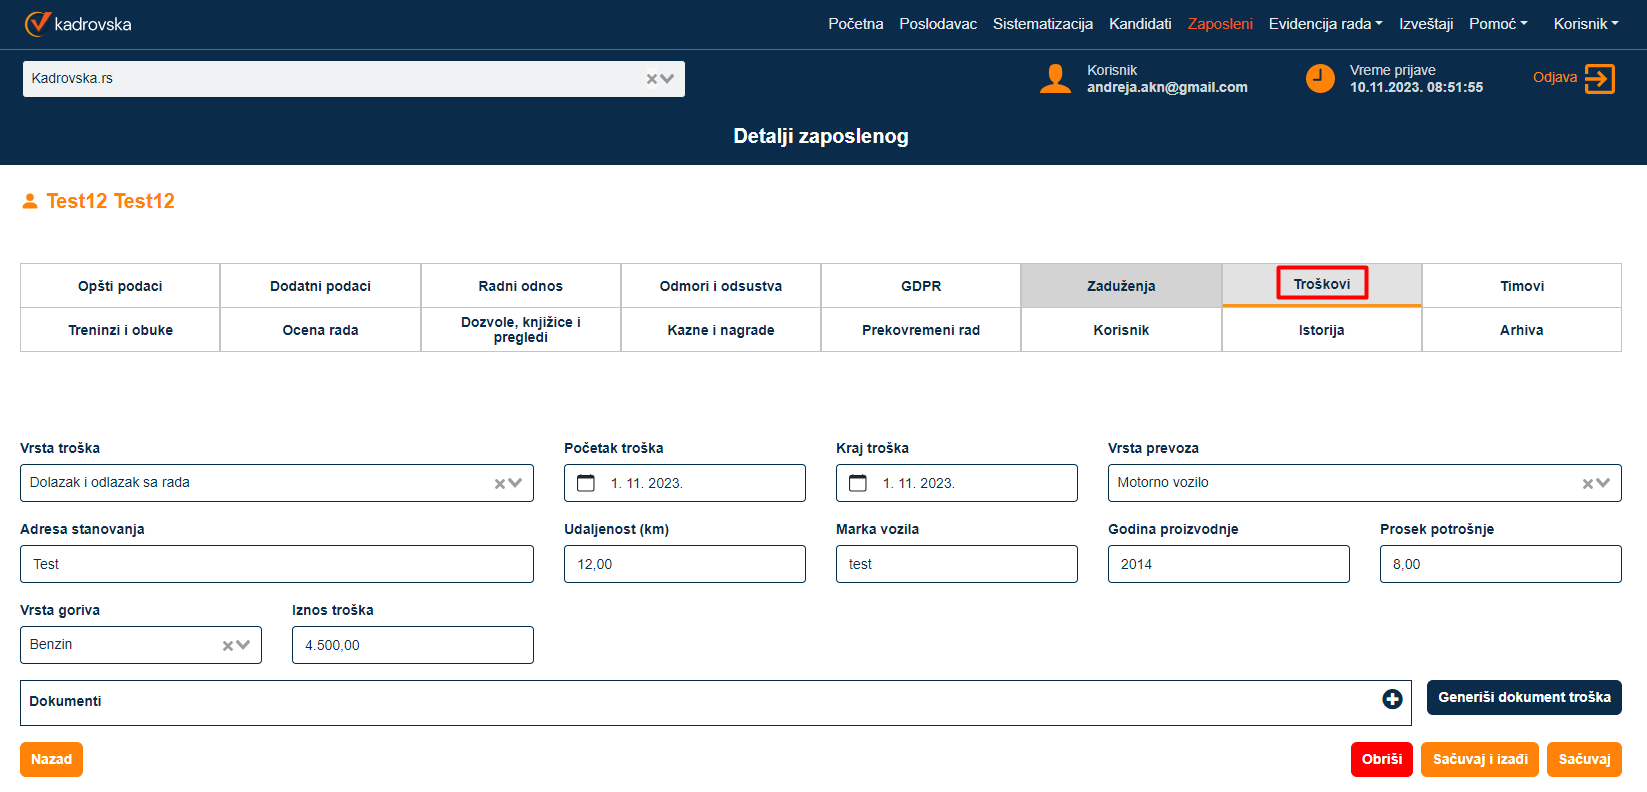The image size is (1647, 792).
Task: Expand the Vrsta prevoza dropdown
Action: 1604,483
